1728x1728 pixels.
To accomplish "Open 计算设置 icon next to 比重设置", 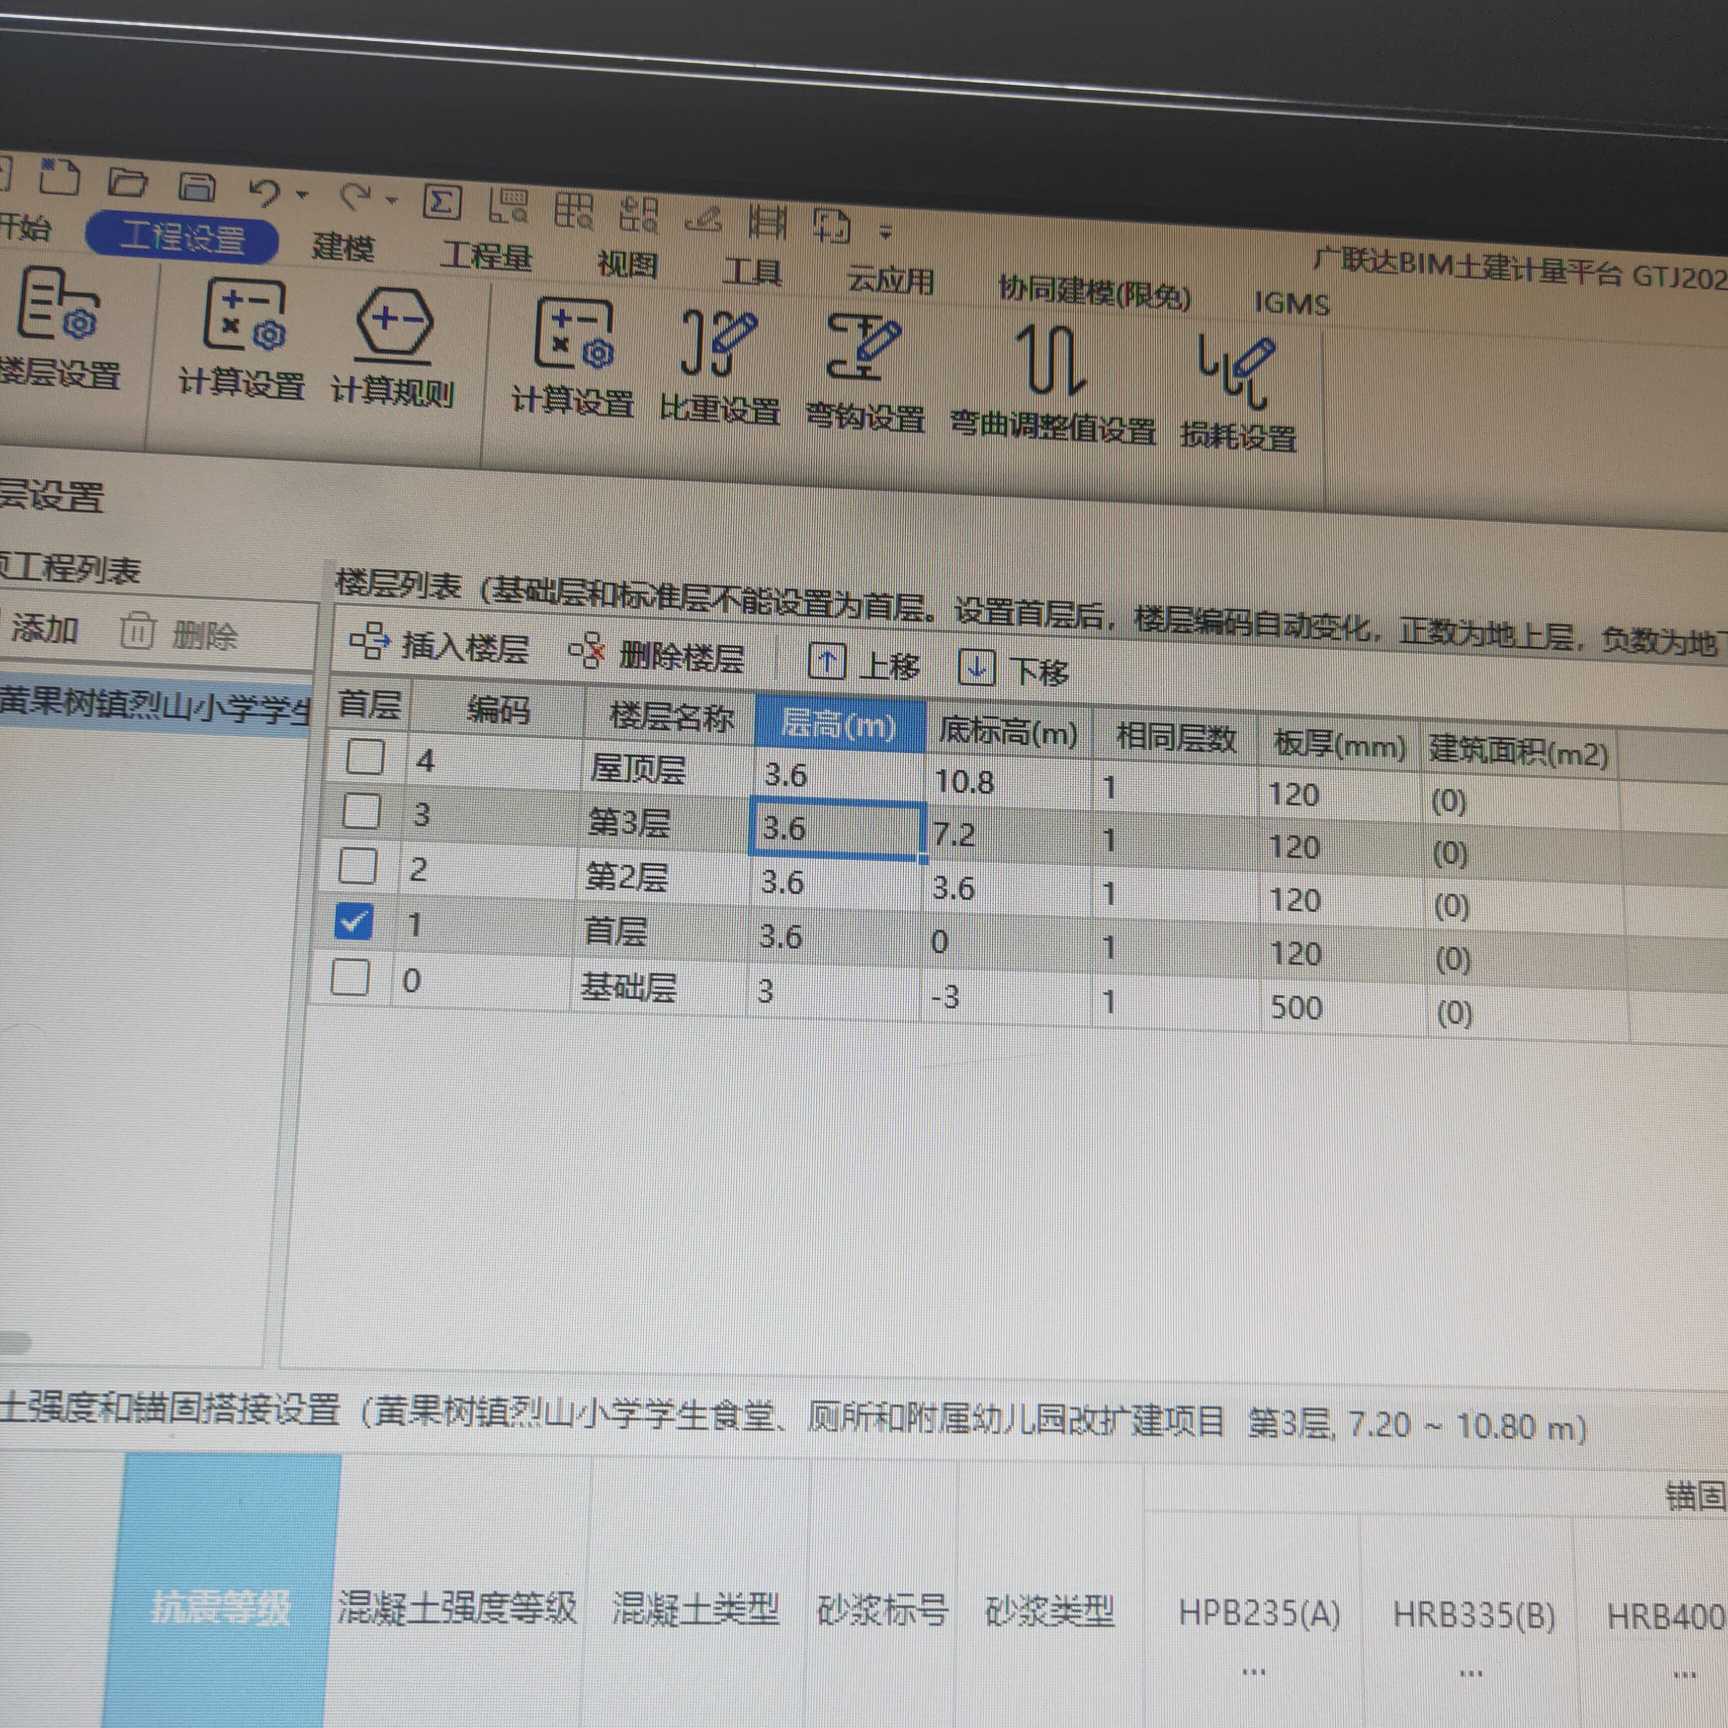I will click(573, 357).
